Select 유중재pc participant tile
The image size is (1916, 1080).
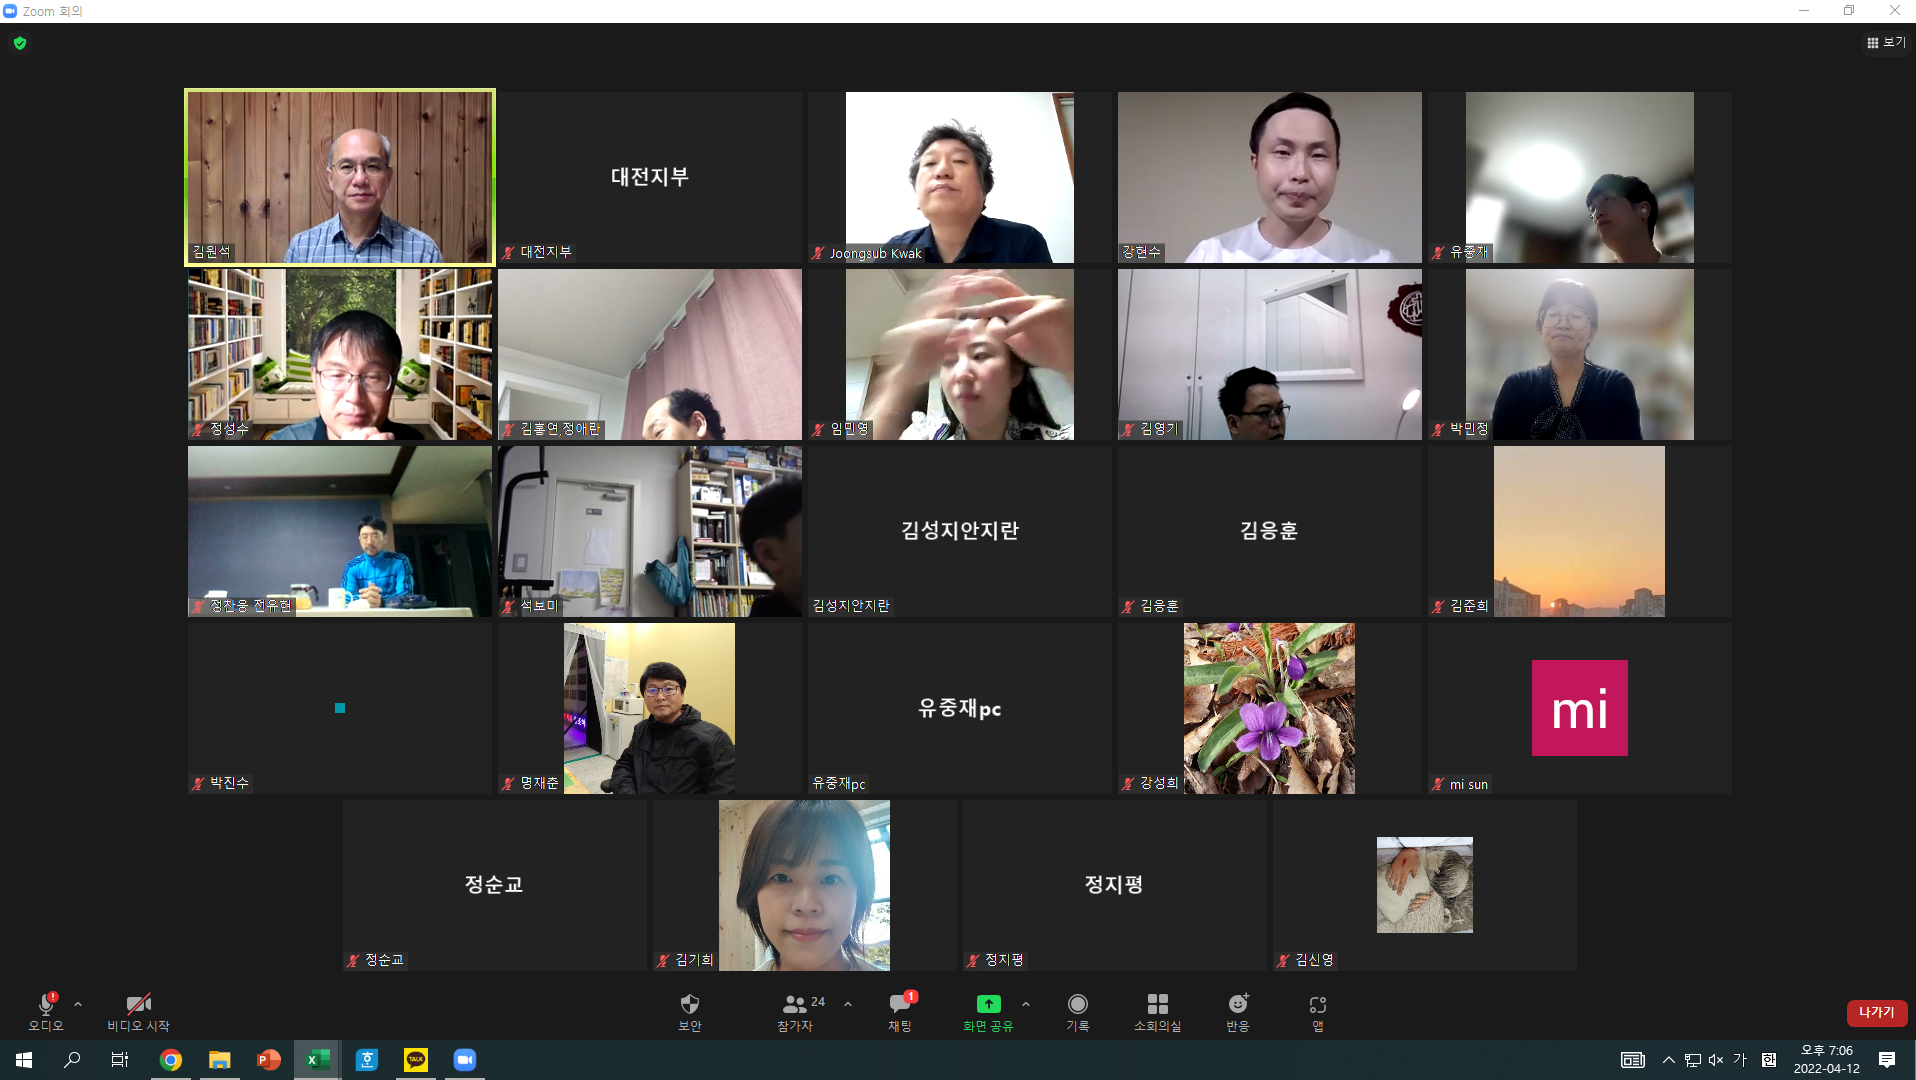(x=960, y=708)
